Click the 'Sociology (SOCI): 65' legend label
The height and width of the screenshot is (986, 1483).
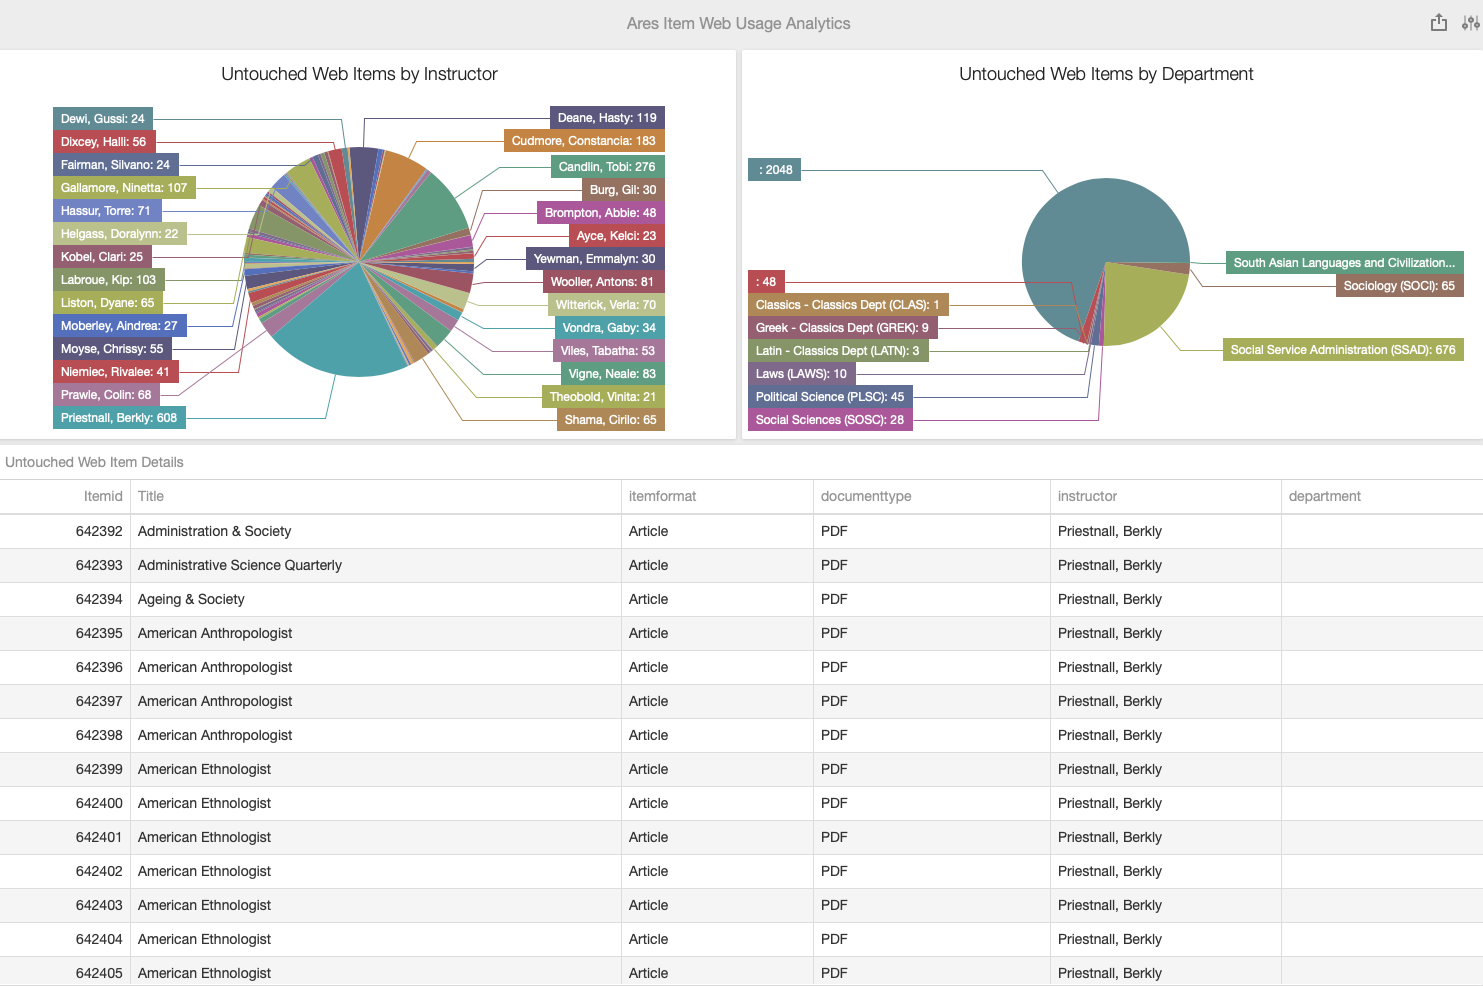(x=1399, y=285)
